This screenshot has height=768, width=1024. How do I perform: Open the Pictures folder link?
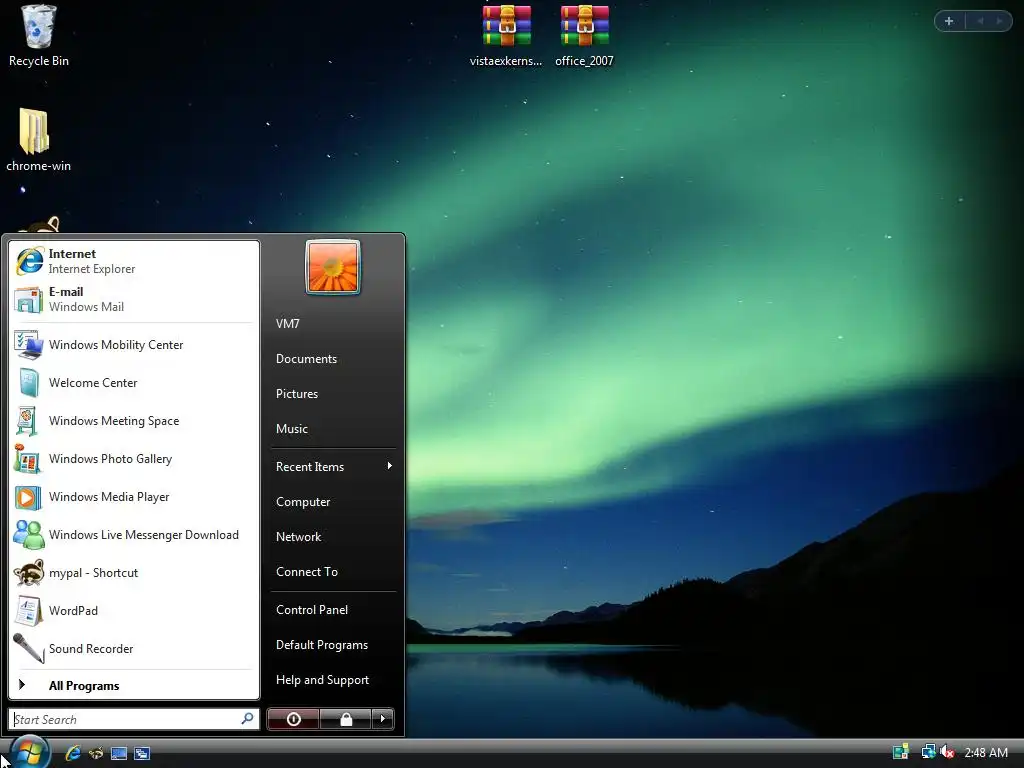click(x=333, y=394)
